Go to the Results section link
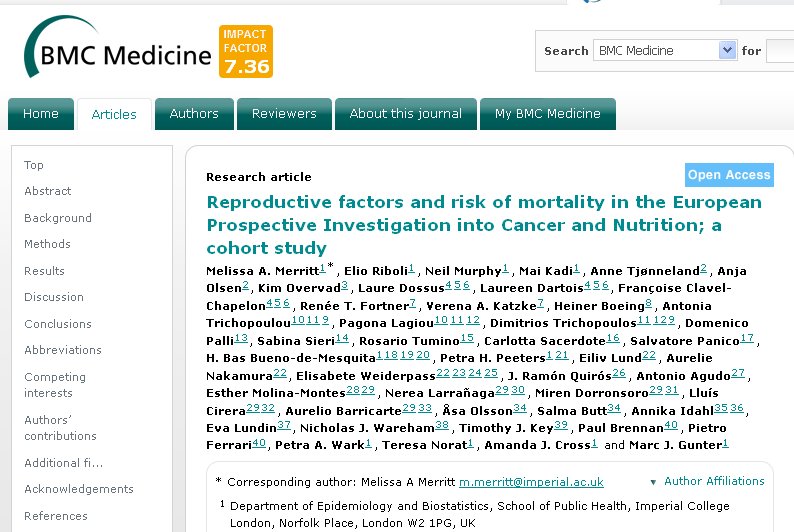This screenshot has height=532, width=794. pyautogui.click(x=44, y=271)
